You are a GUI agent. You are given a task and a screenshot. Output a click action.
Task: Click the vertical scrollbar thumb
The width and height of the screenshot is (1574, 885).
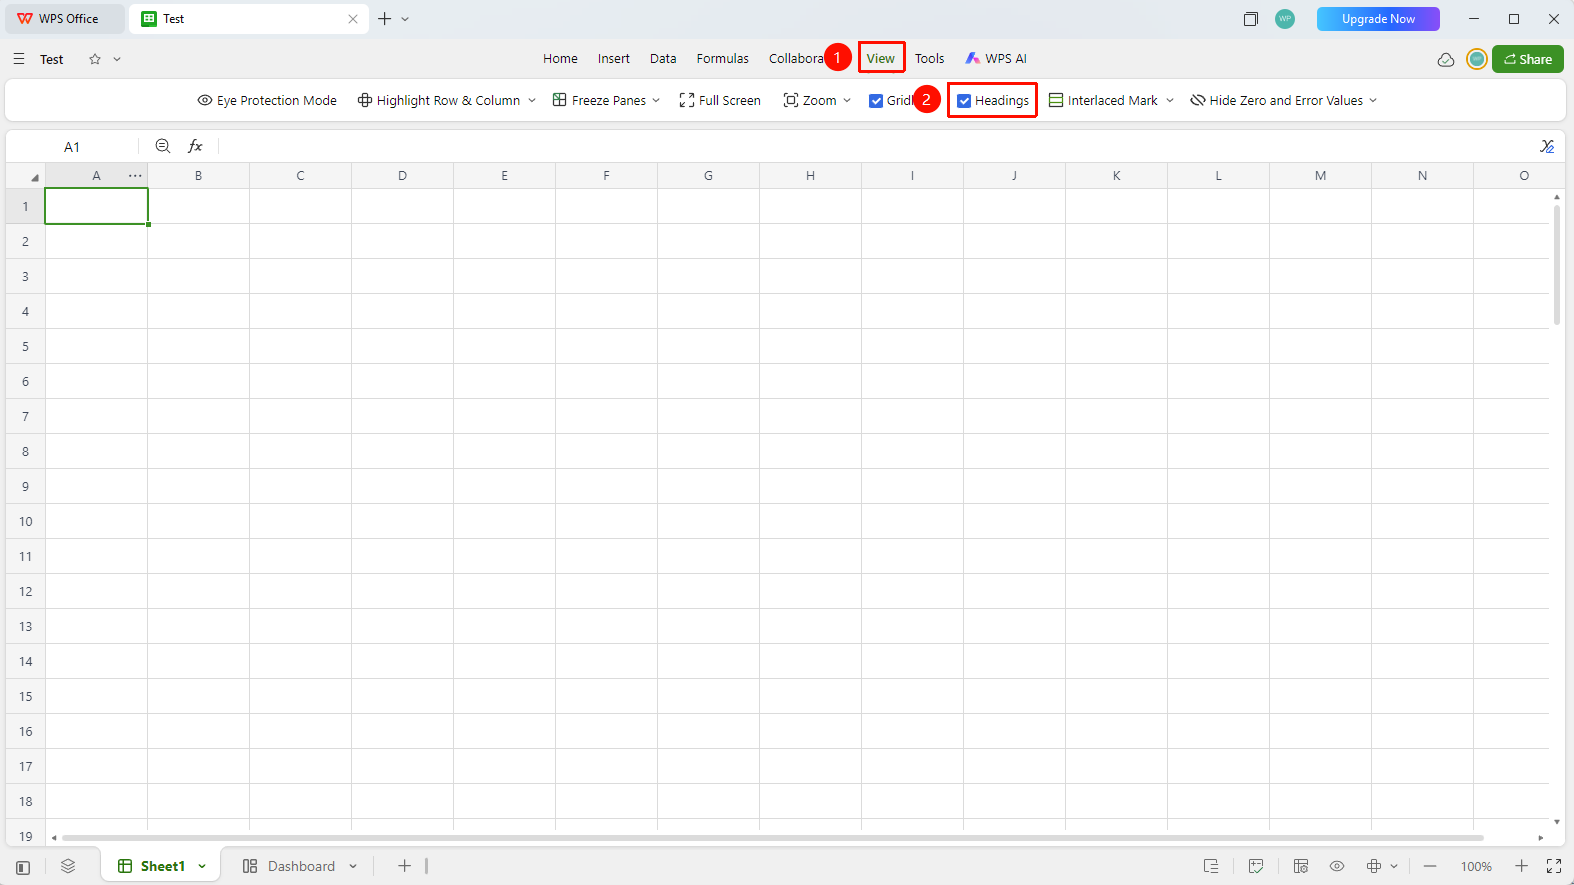[x=1557, y=265]
